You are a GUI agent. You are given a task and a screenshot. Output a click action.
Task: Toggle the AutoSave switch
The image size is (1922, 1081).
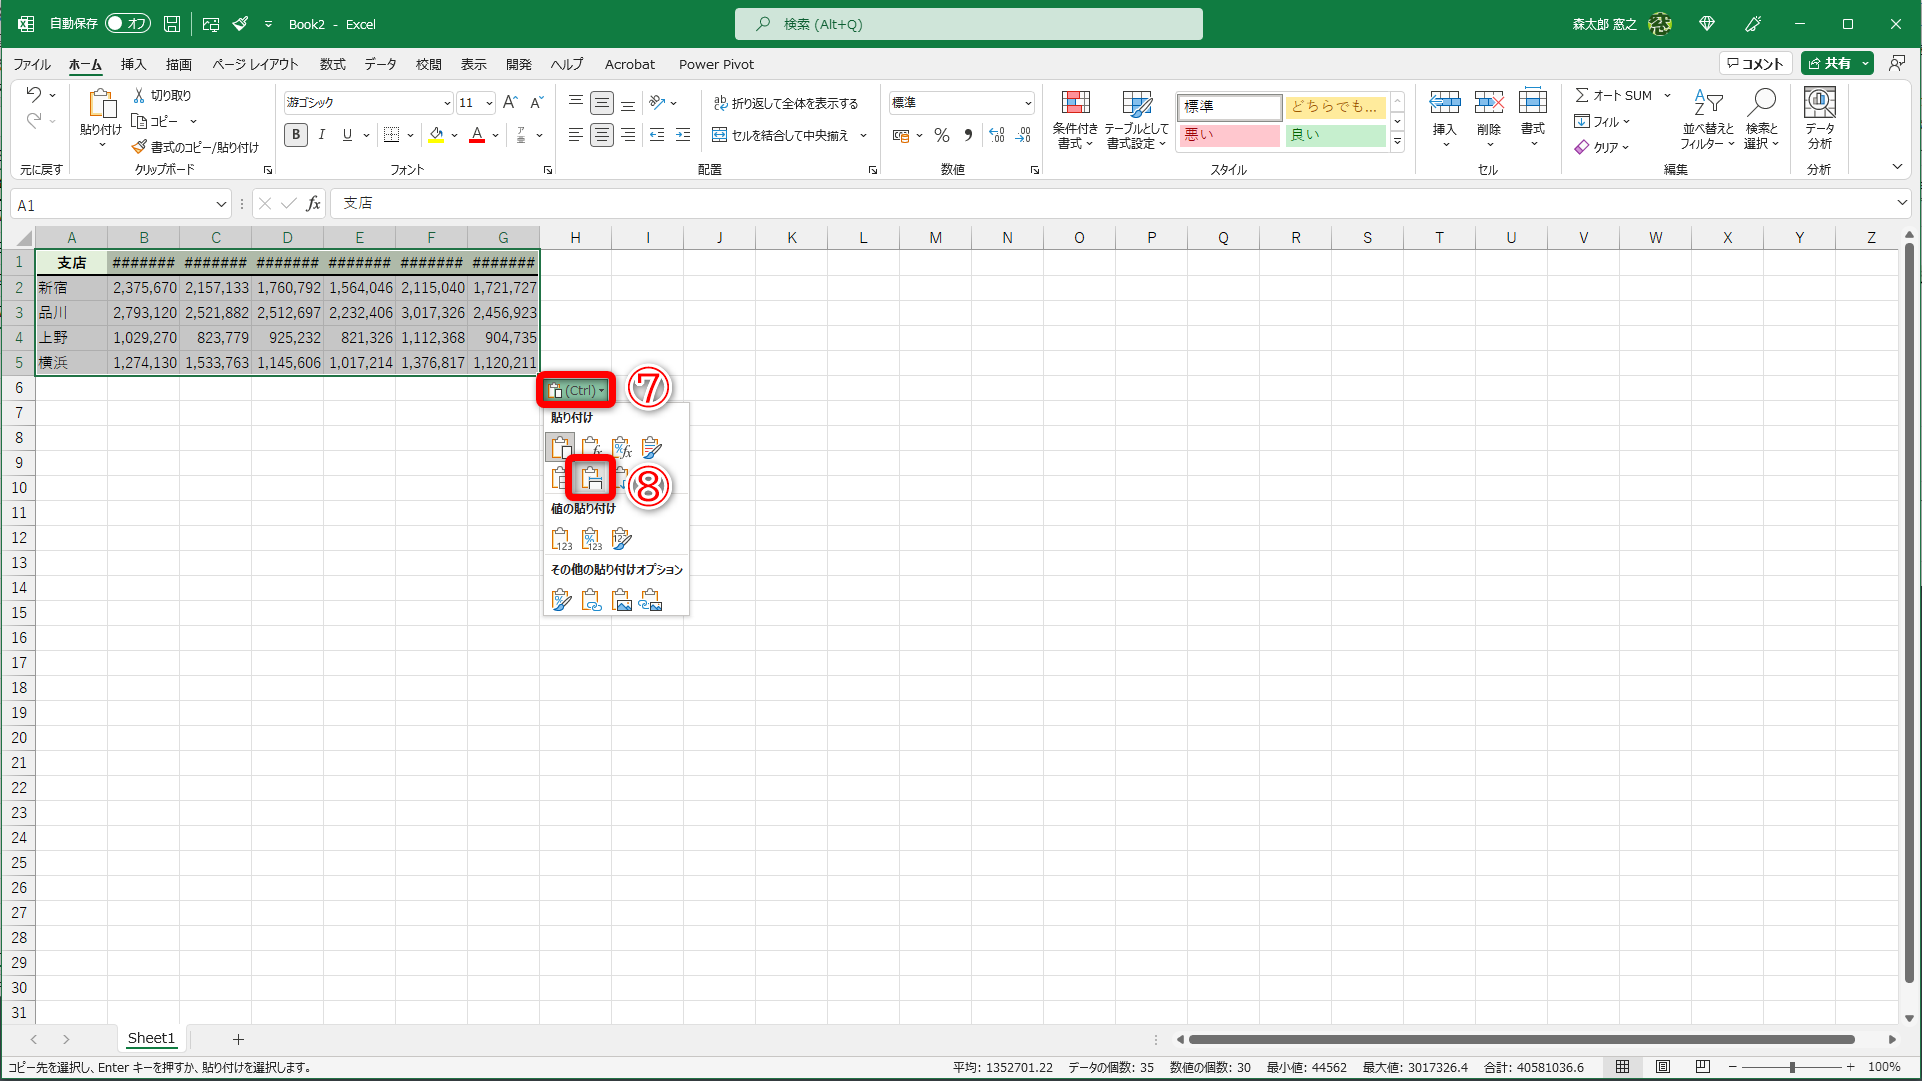tap(127, 23)
